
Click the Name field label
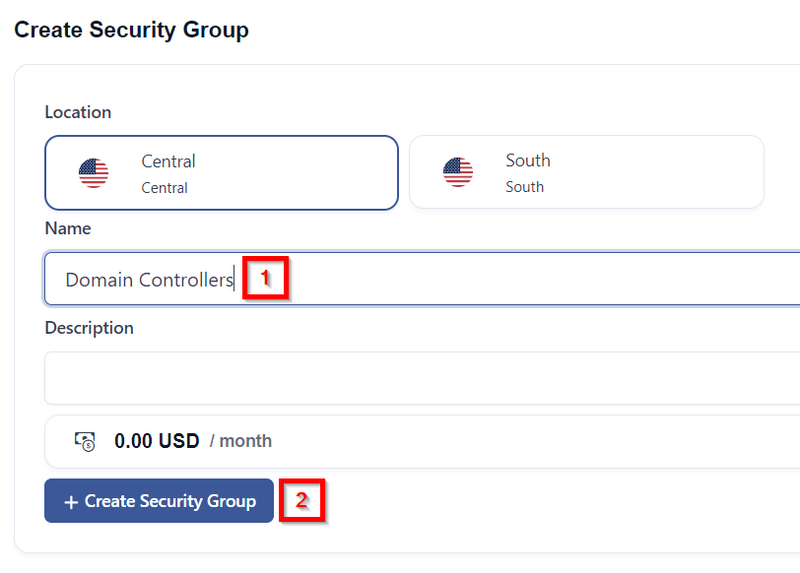click(x=68, y=228)
